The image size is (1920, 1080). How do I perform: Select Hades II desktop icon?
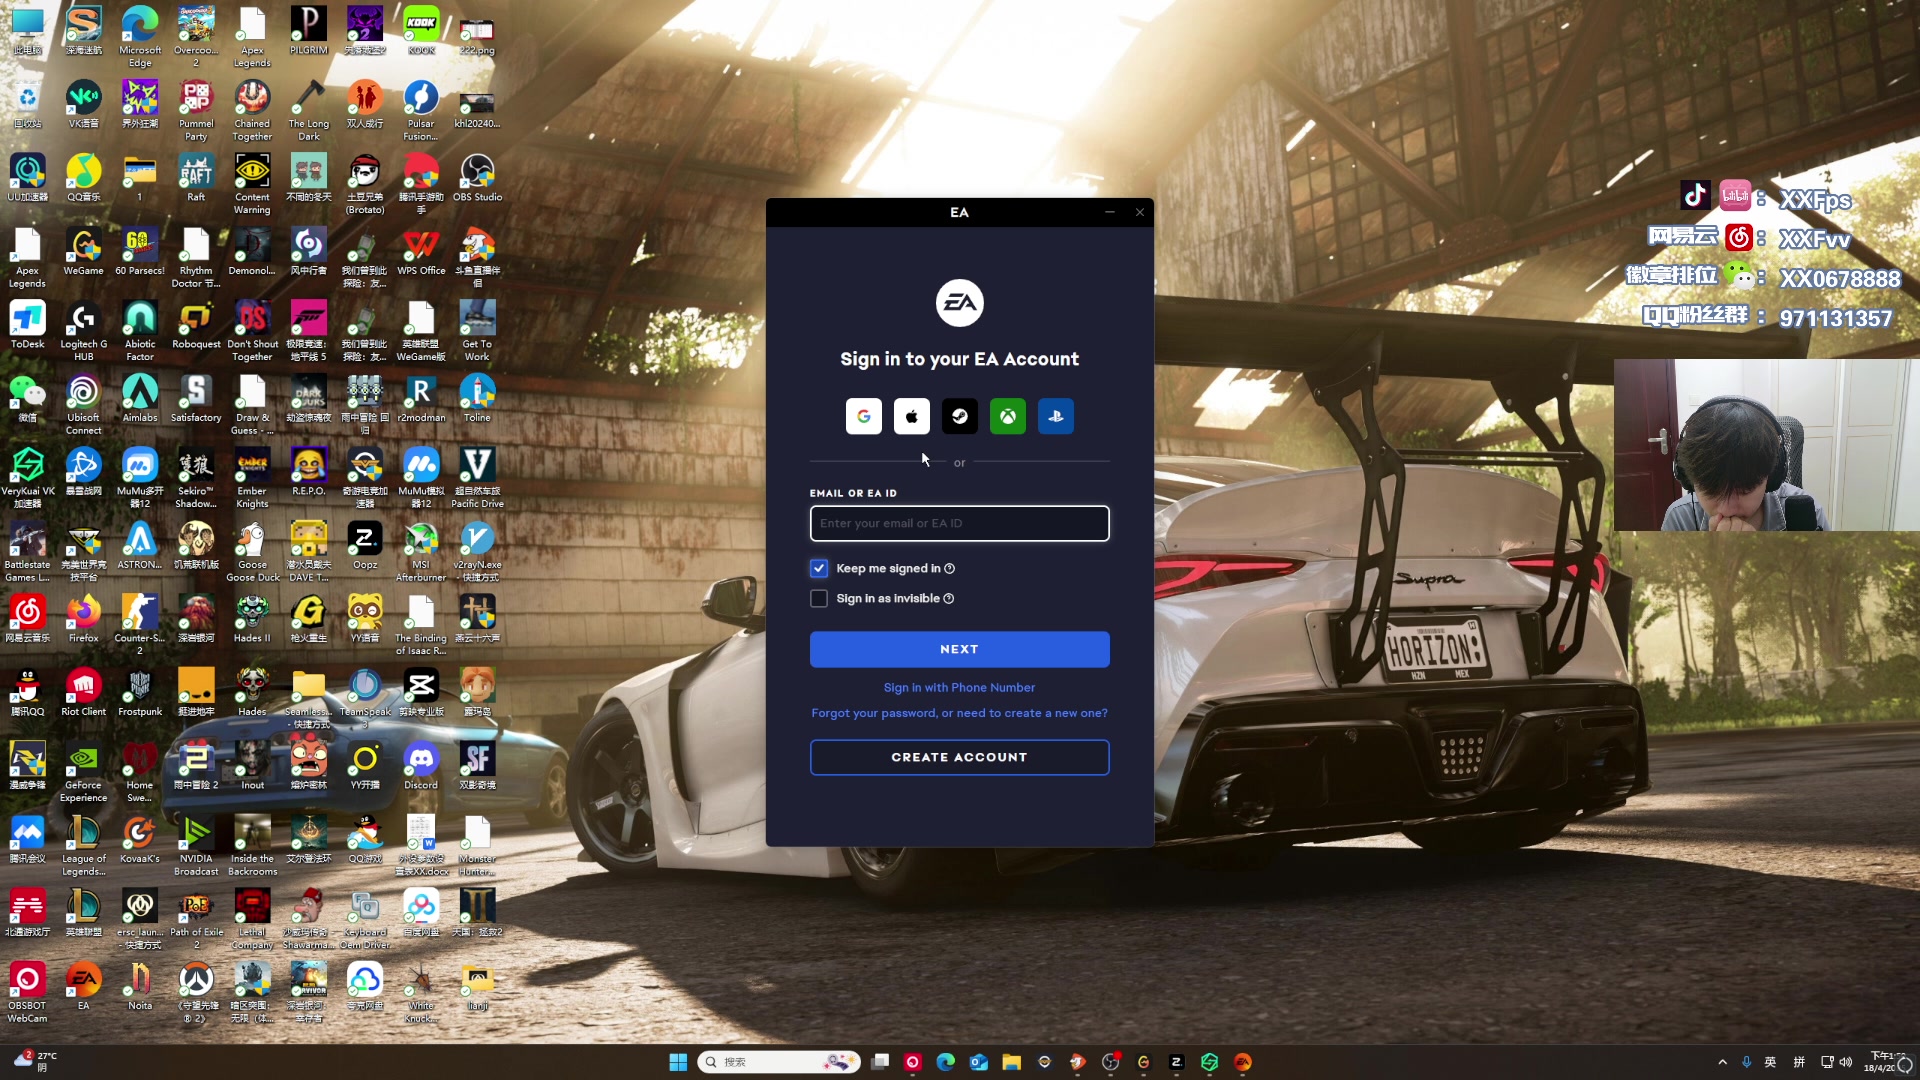[x=252, y=619]
